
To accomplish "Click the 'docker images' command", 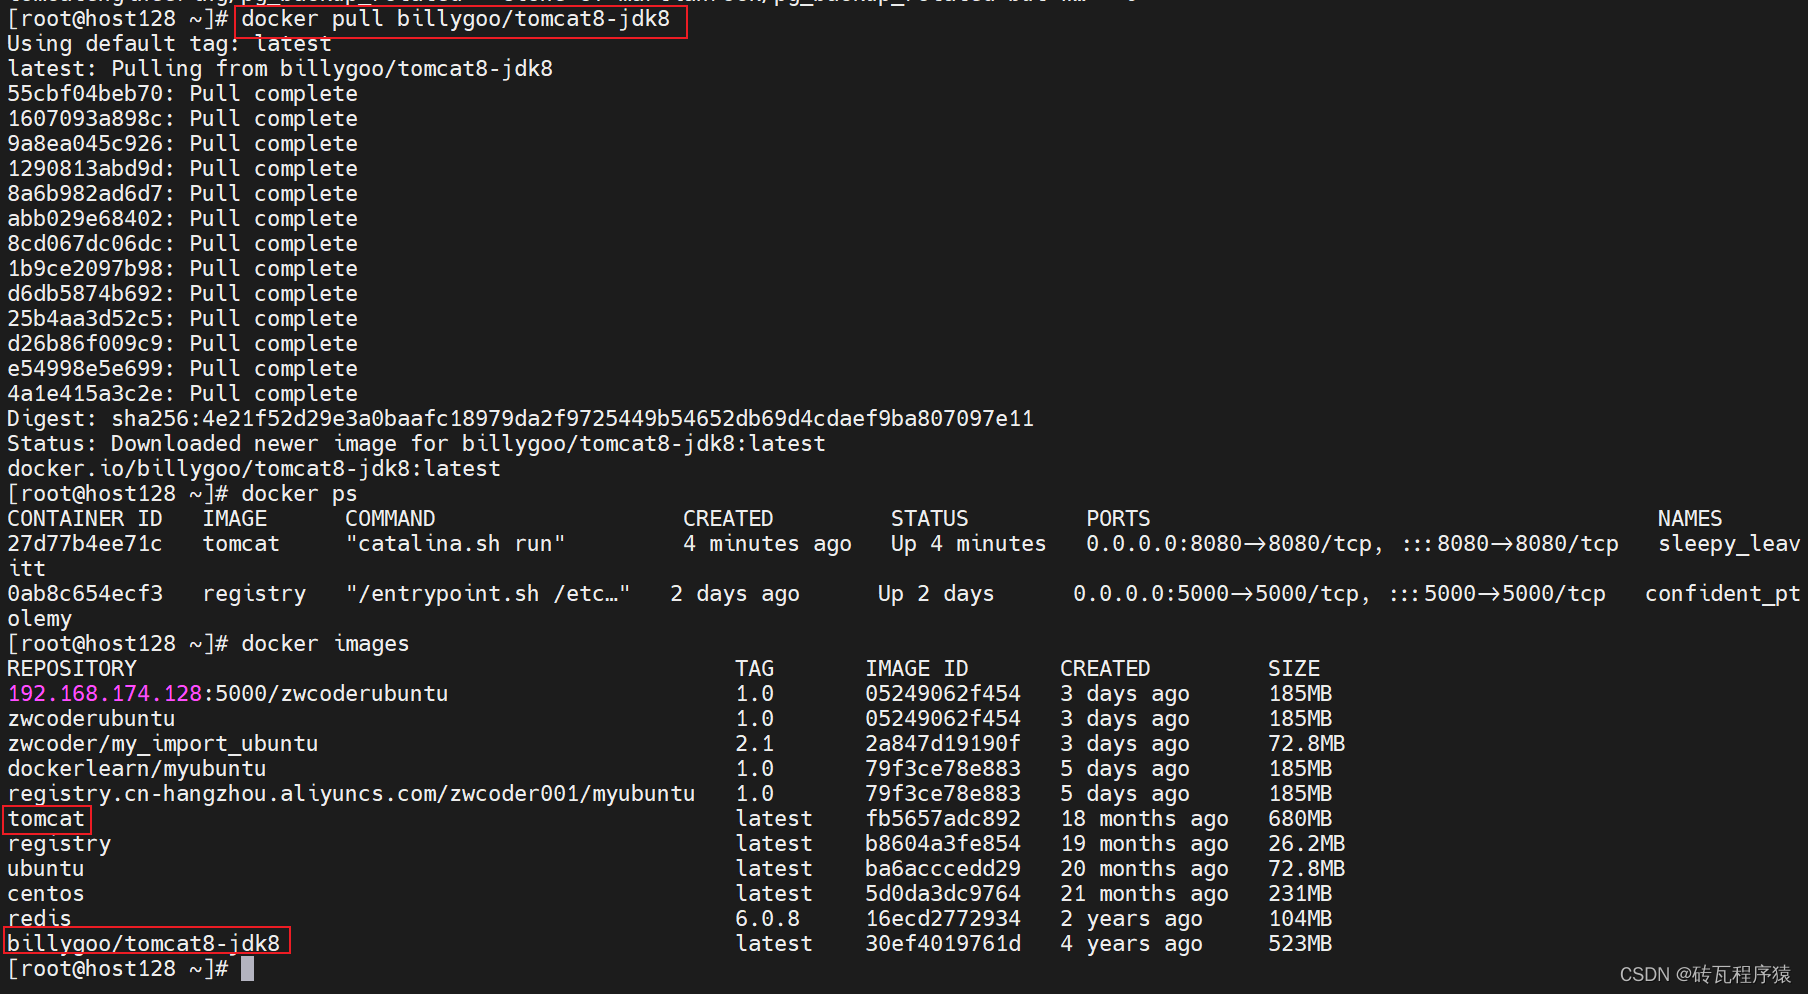I will [x=325, y=644].
